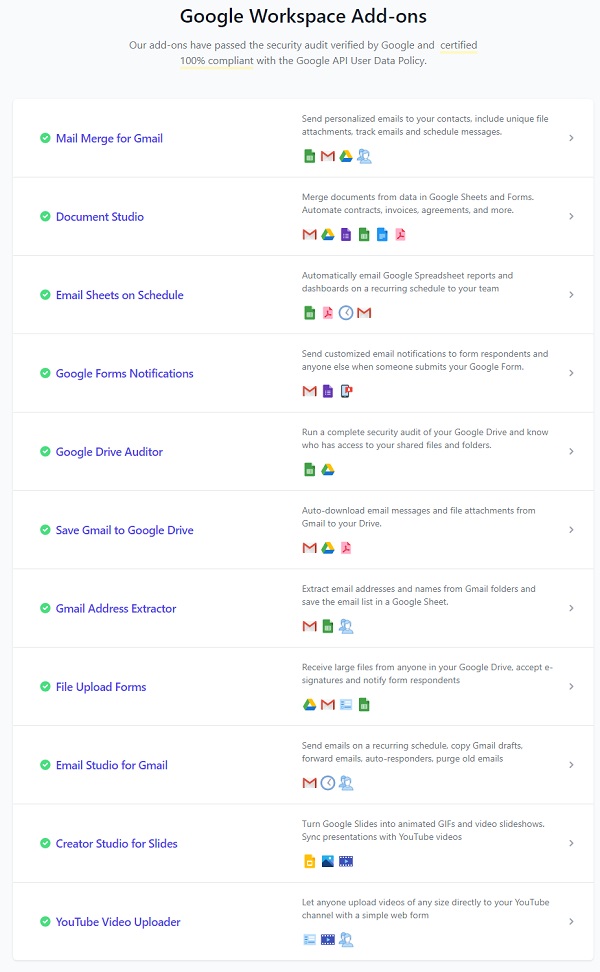The image size is (600, 972).
Task: Click the green checkmark beside File Upload Forms
Action: (x=45, y=687)
